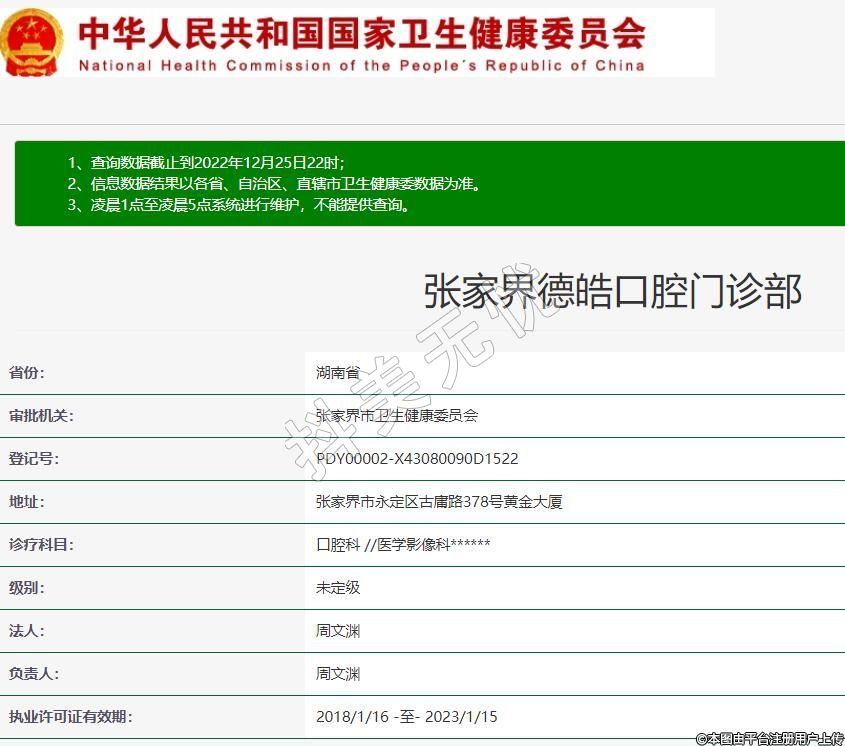Screen dimensions: 845x746
Task: Click the license validity dates 2018/1/16 -至- 2023/1/15
Action: pyautogui.click(x=406, y=717)
